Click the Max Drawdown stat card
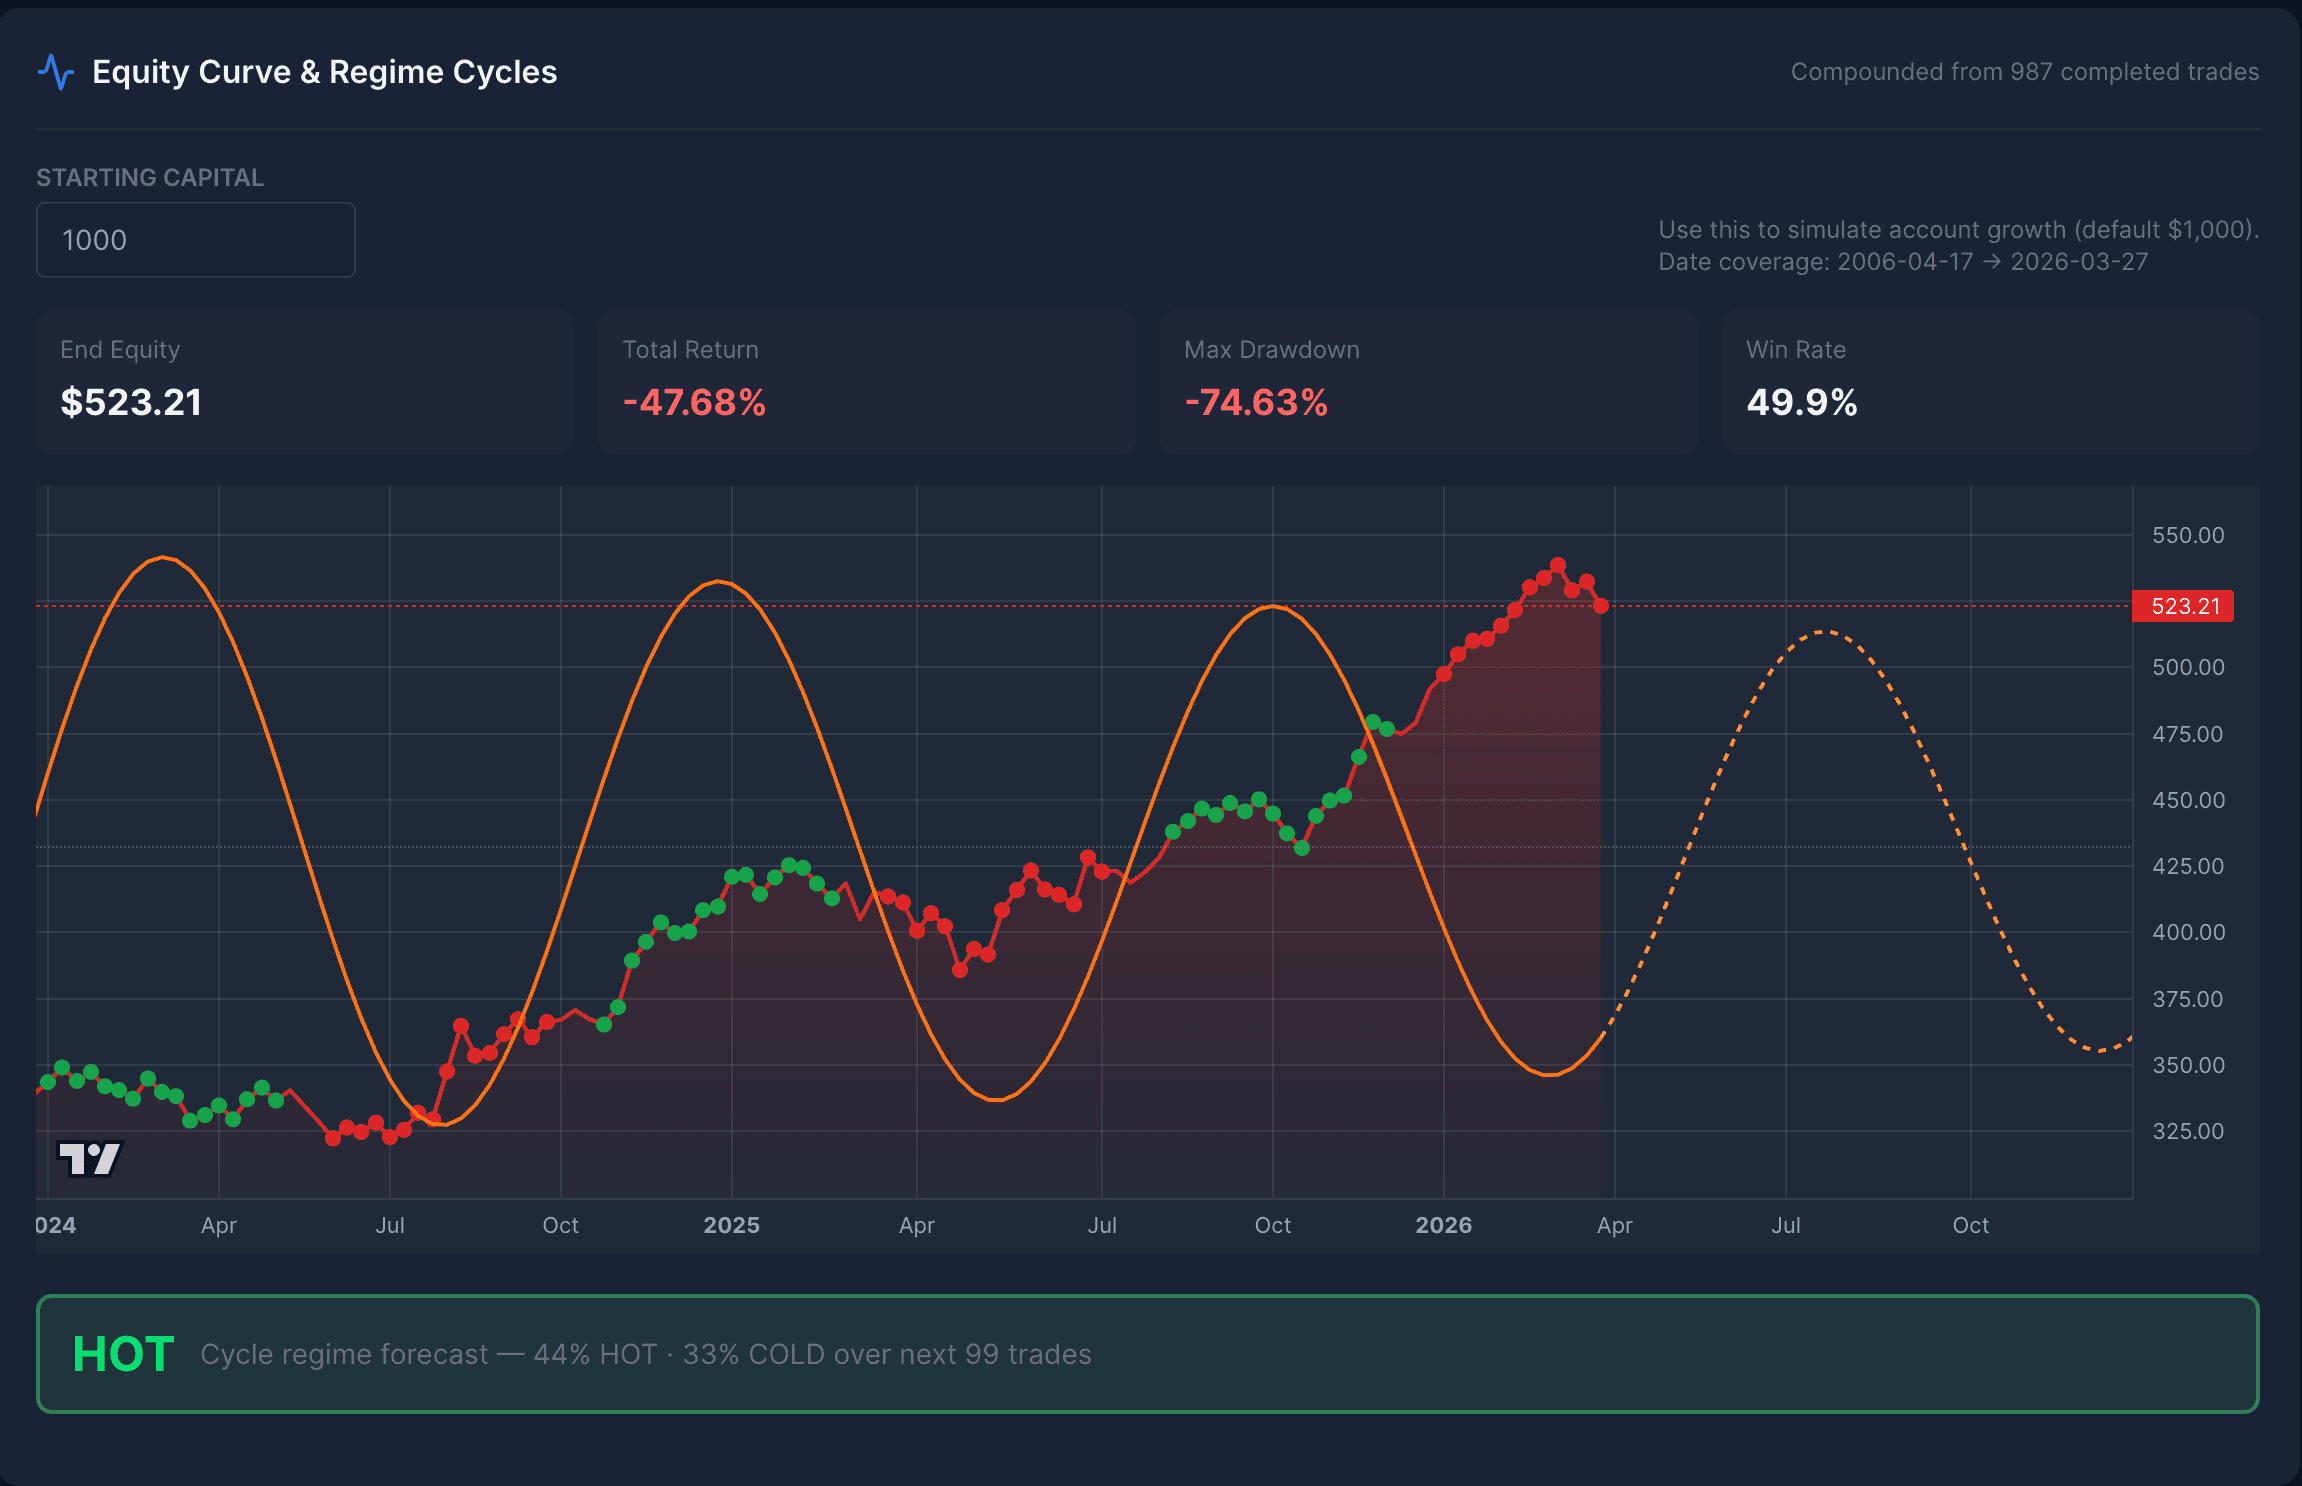Image resolution: width=2302 pixels, height=1486 pixels. coord(1428,382)
